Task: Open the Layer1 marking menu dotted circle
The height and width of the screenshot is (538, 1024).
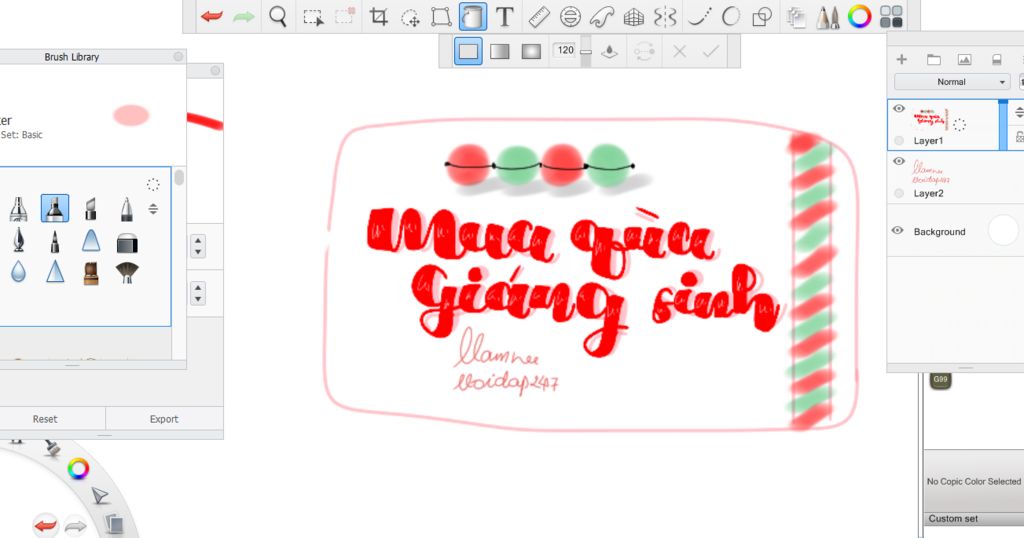Action: point(959,125)
